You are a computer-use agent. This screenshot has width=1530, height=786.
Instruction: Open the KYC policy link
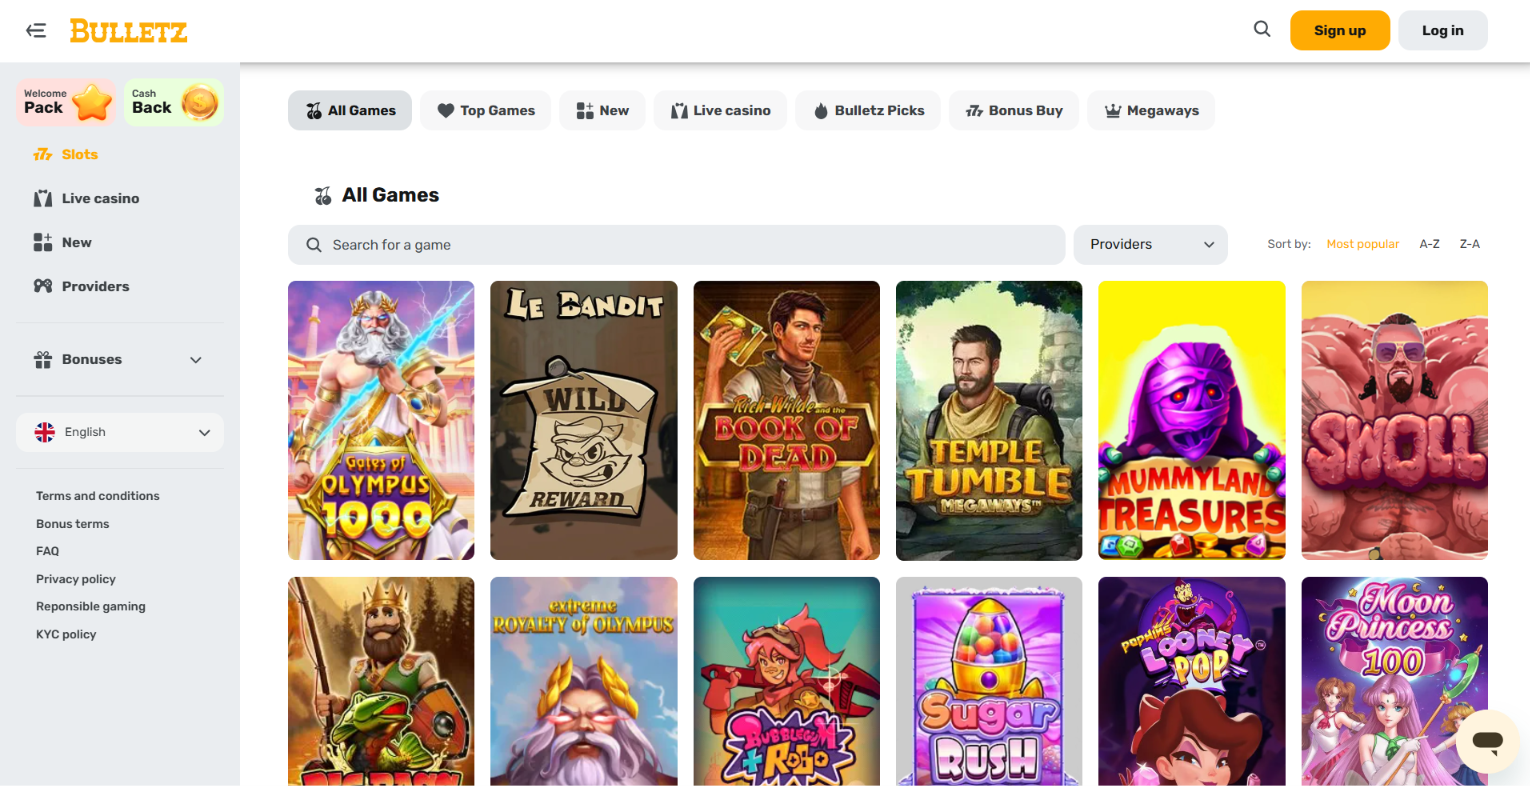66,634
